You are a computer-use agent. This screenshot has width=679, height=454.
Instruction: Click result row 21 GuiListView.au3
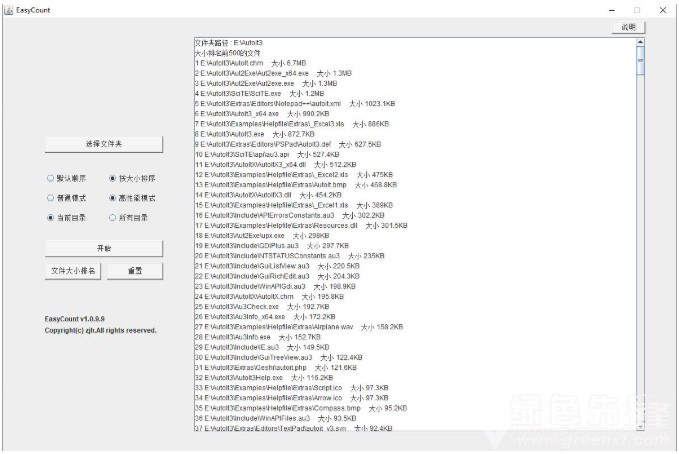[x=277, y=266]
